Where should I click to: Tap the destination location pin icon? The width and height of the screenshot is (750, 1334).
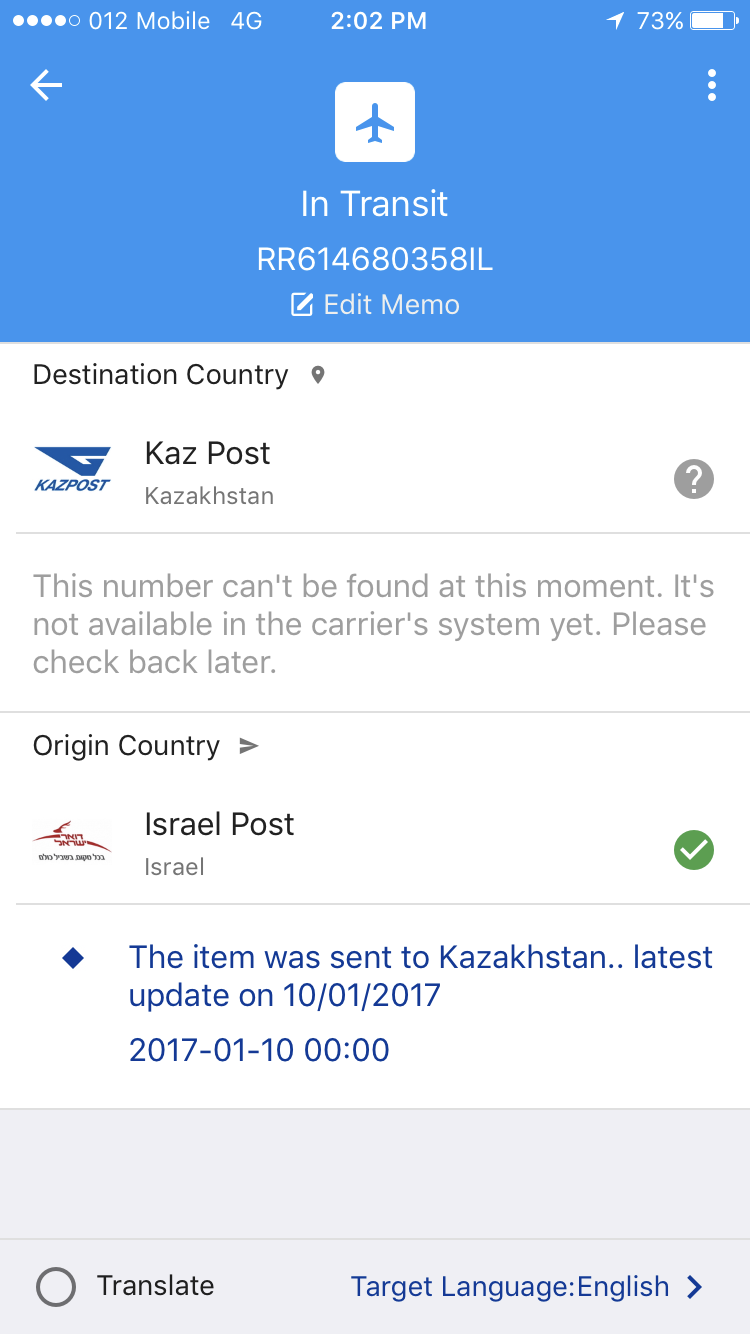coord(318,376)
